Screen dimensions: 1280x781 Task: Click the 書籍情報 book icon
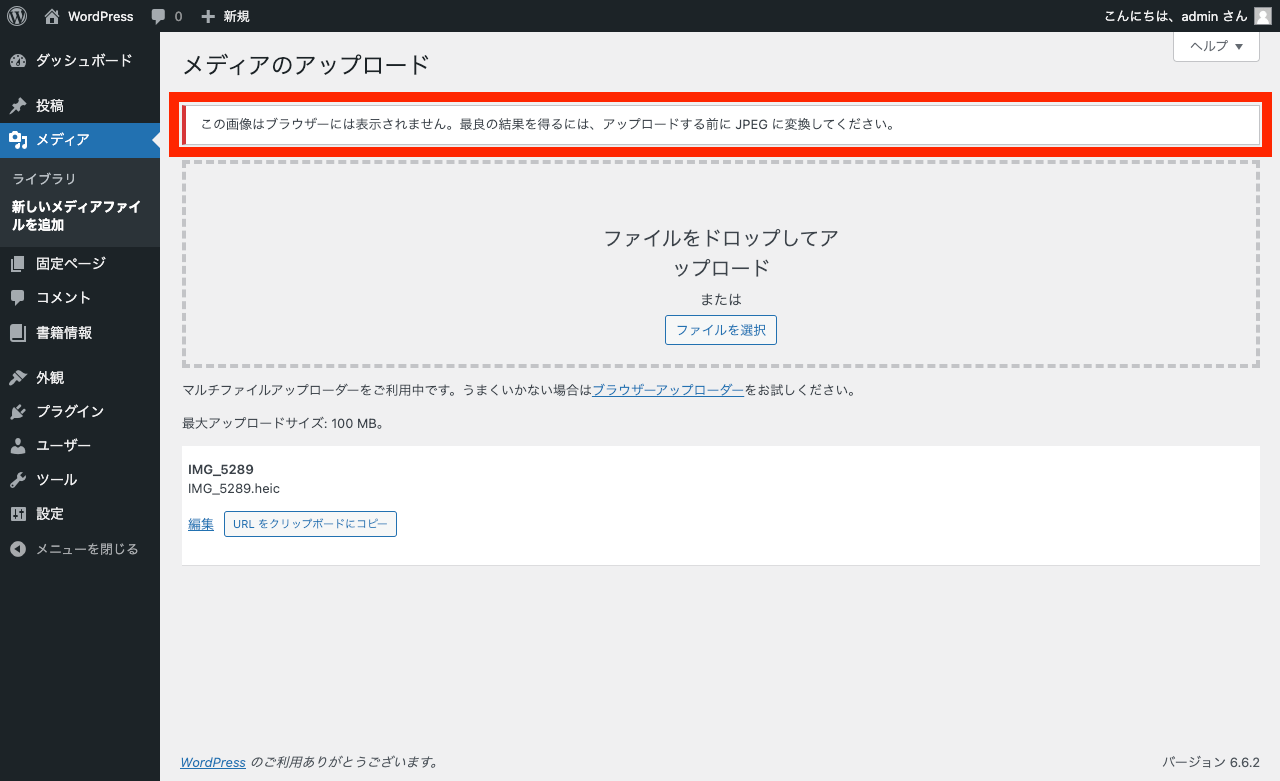[18, 333]
